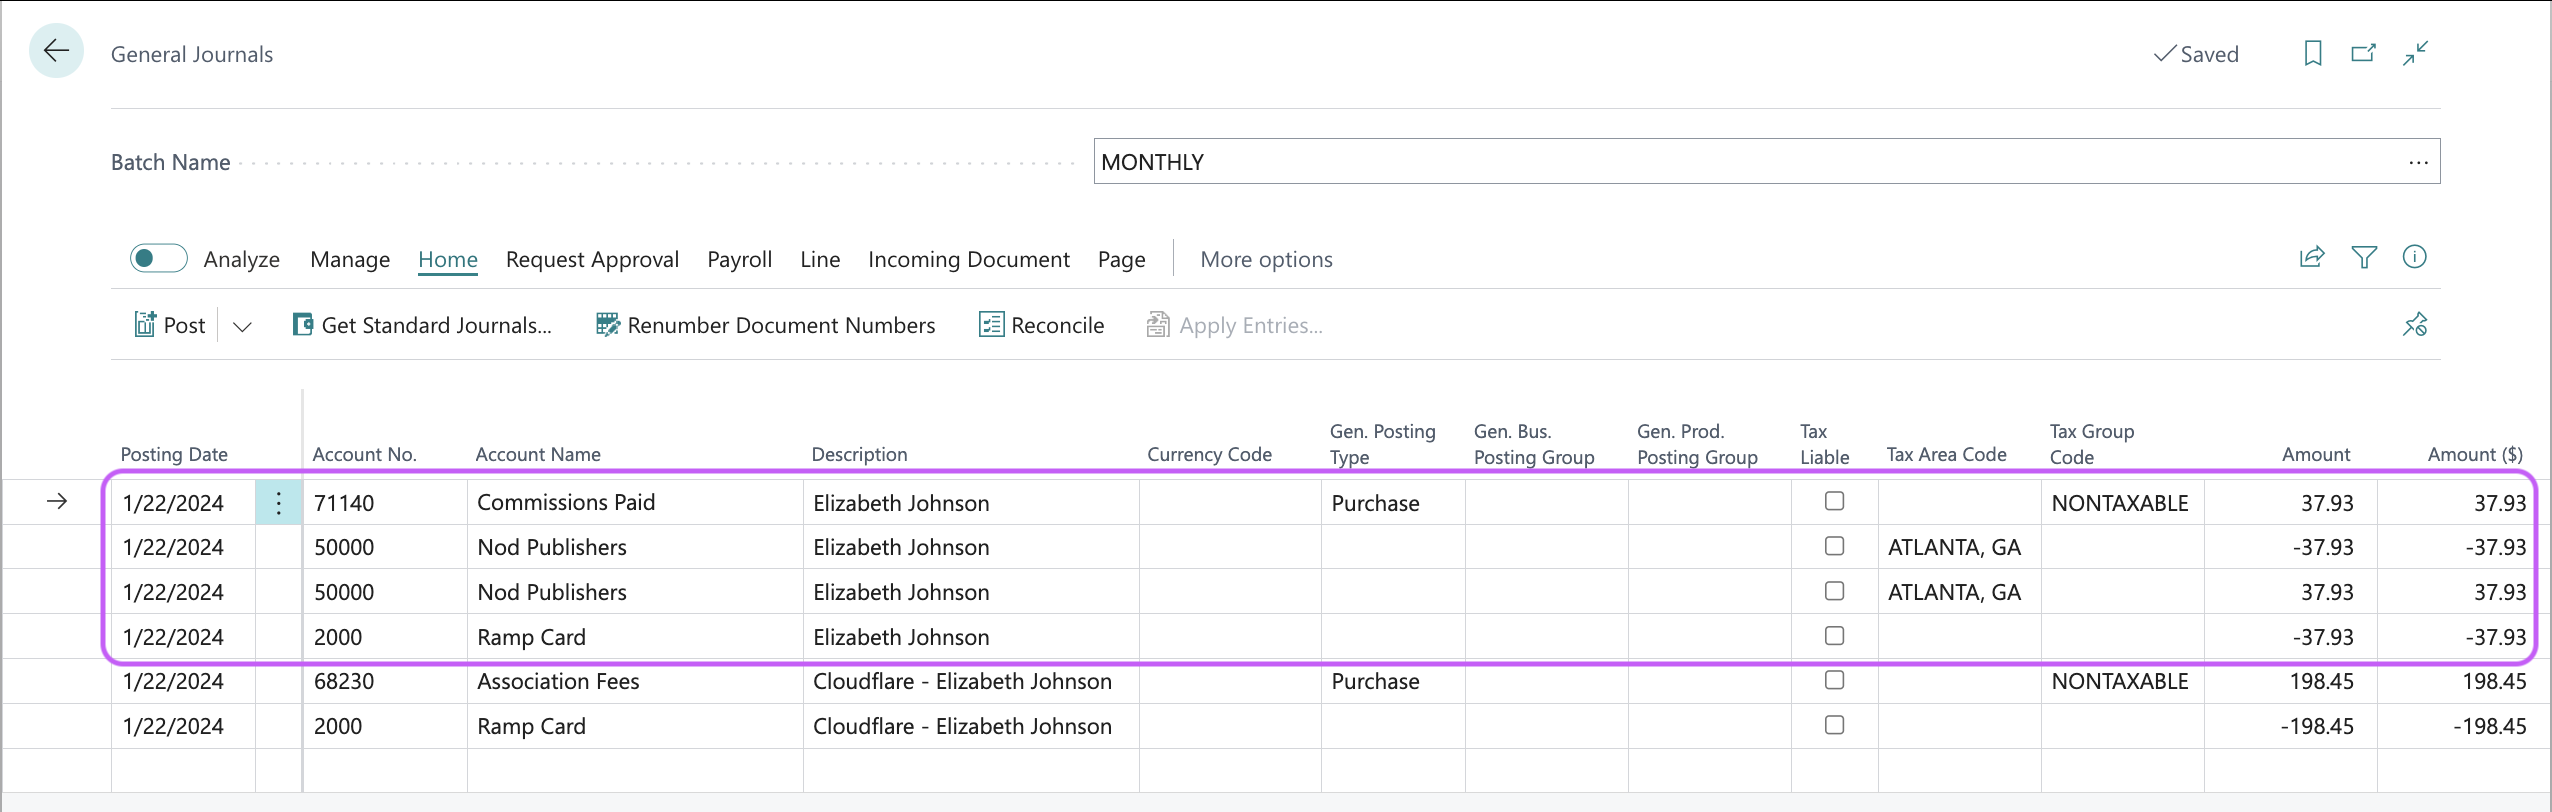Click the Cloudflare description on Association Fees row
Screen dimensions: 2552x812
971,682
